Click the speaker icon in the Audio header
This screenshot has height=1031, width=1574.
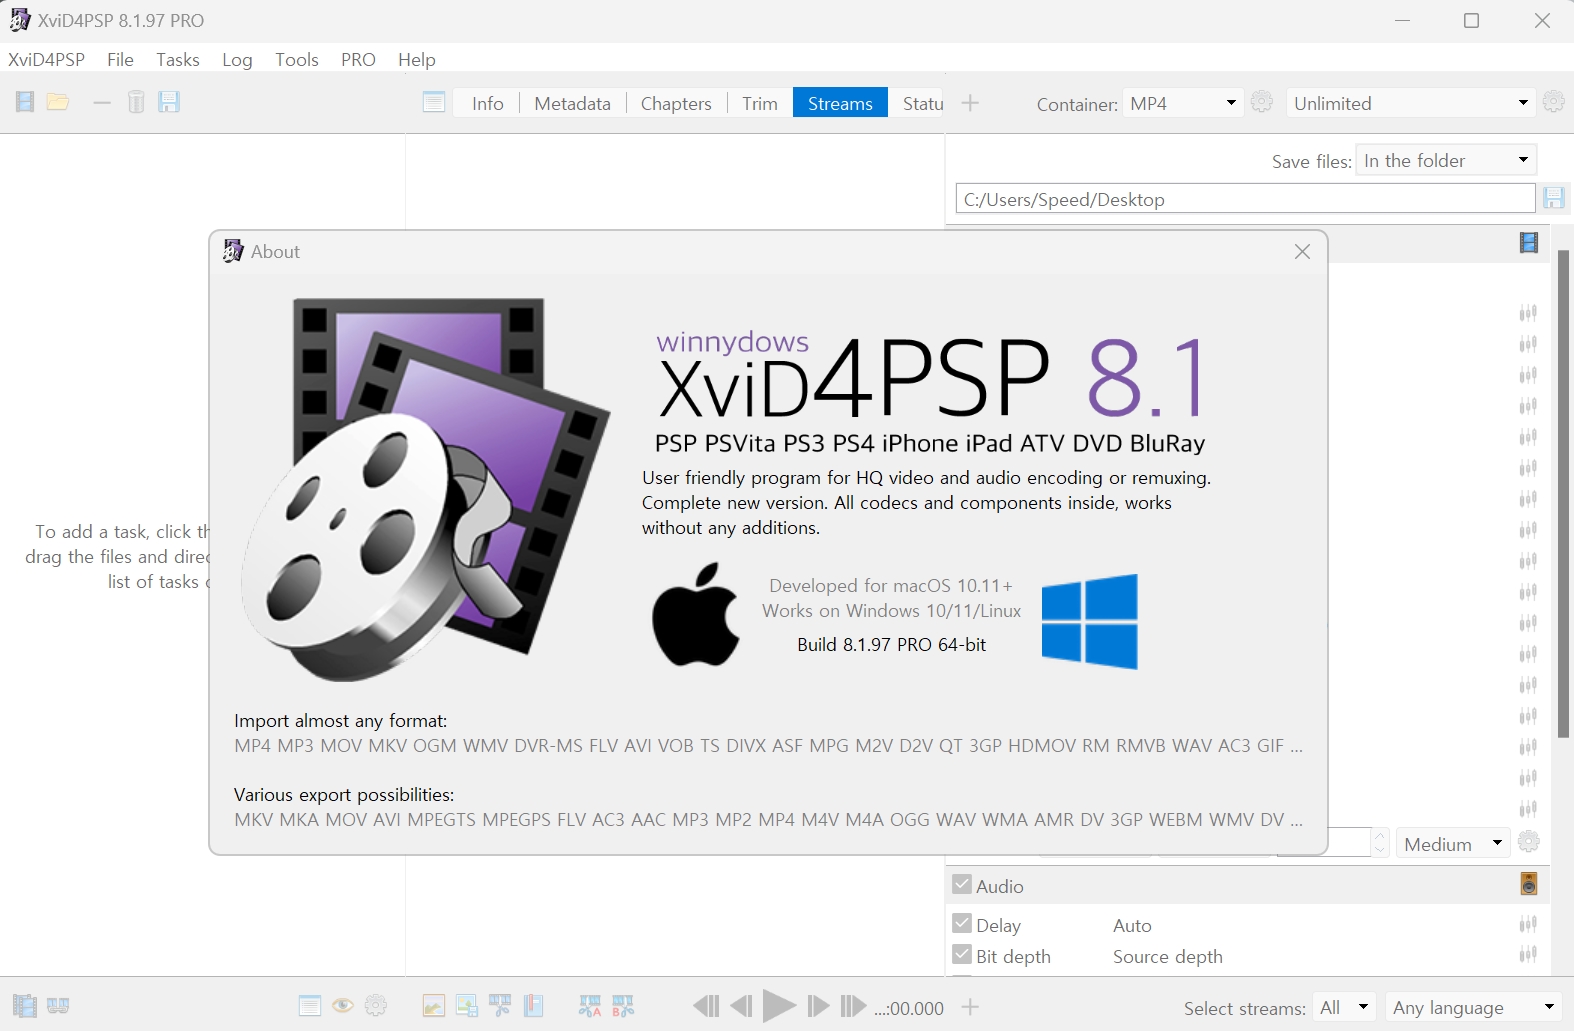(x=1529, y=884)
